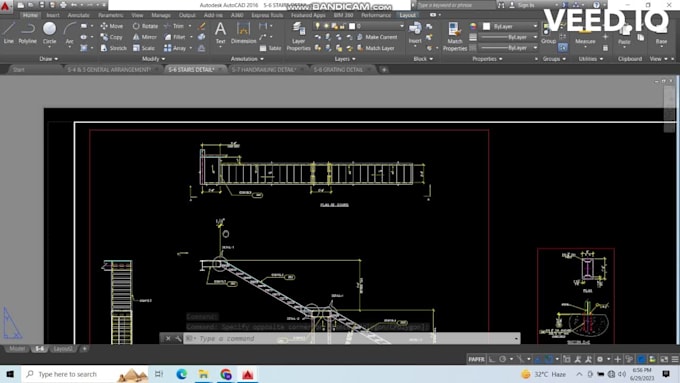This screenshot has height=383, width=680.
Task: Switch to S-4 & 5 GENERAL ARRANGEMENT tab
Action: coord(109,69)
